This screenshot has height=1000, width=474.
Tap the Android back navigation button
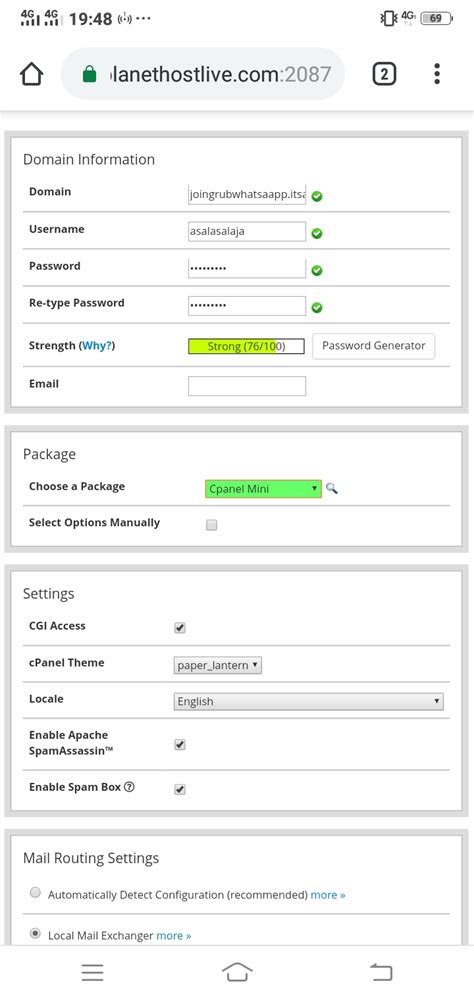[381, 972]
